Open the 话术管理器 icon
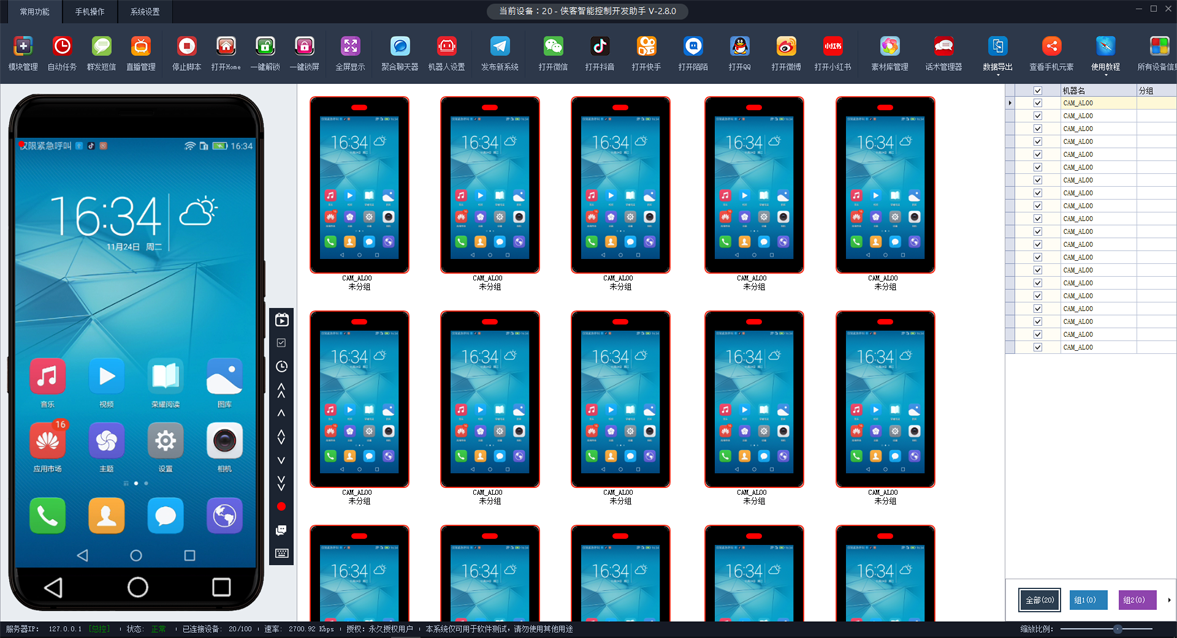Screen dimensions: 1177x638 click(942, 47)
